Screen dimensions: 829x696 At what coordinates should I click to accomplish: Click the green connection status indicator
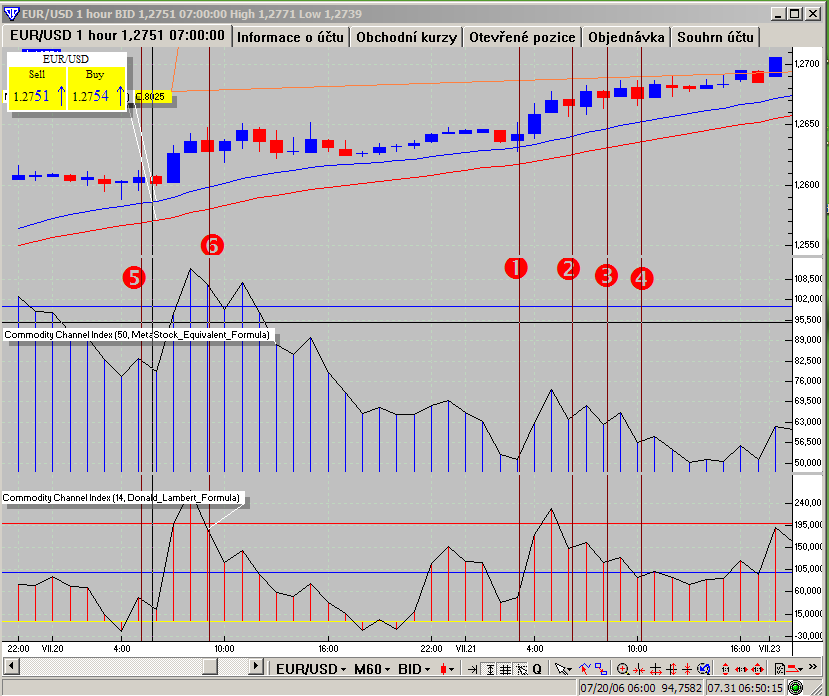pyautogui.click(x=795, y=688)
